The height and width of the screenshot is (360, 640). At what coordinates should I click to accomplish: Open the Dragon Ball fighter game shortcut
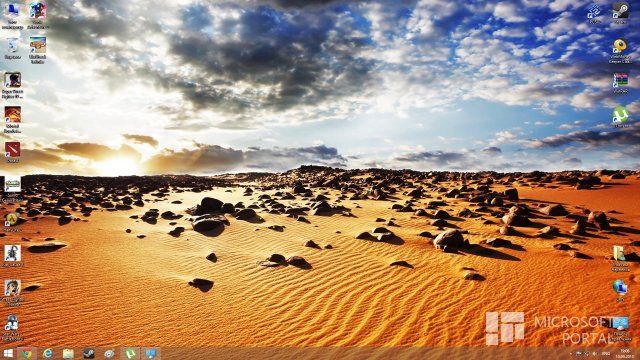tap(13, 85)
